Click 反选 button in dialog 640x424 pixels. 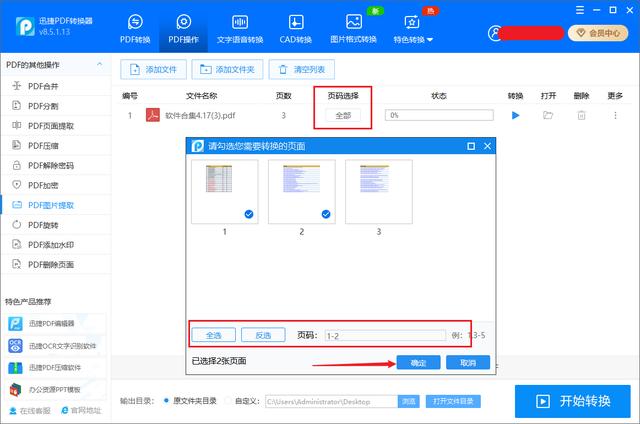pos(263,335)
